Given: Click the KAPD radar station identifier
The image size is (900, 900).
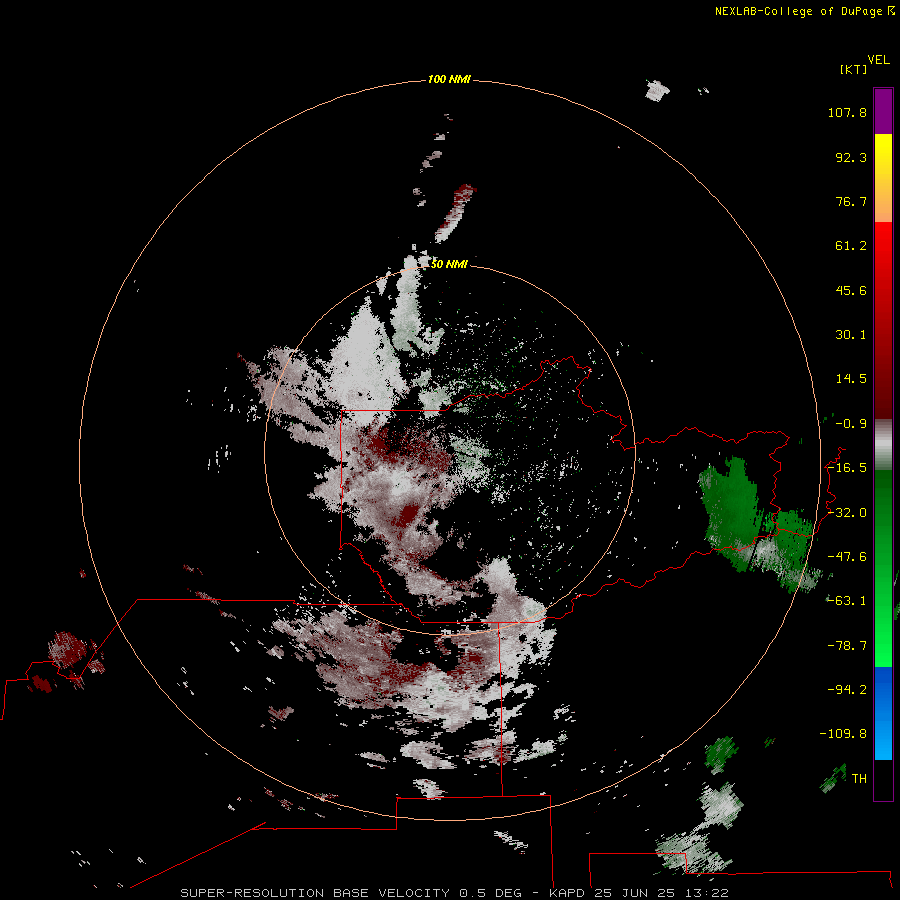Looking at the screenshot, I should (567, 893).
